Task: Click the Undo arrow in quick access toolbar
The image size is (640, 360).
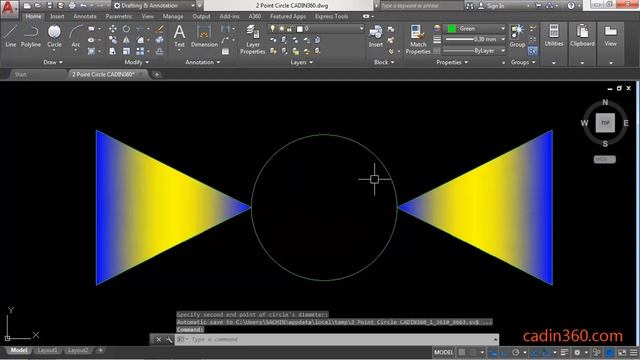Action: [83, 6]
